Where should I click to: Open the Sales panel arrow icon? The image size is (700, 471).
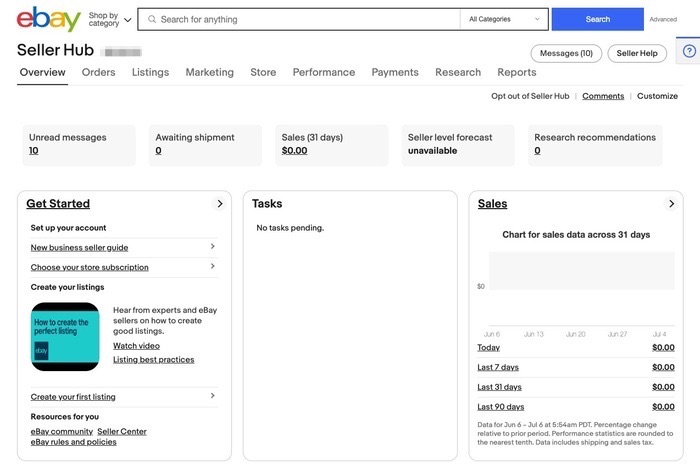[672, 204]
